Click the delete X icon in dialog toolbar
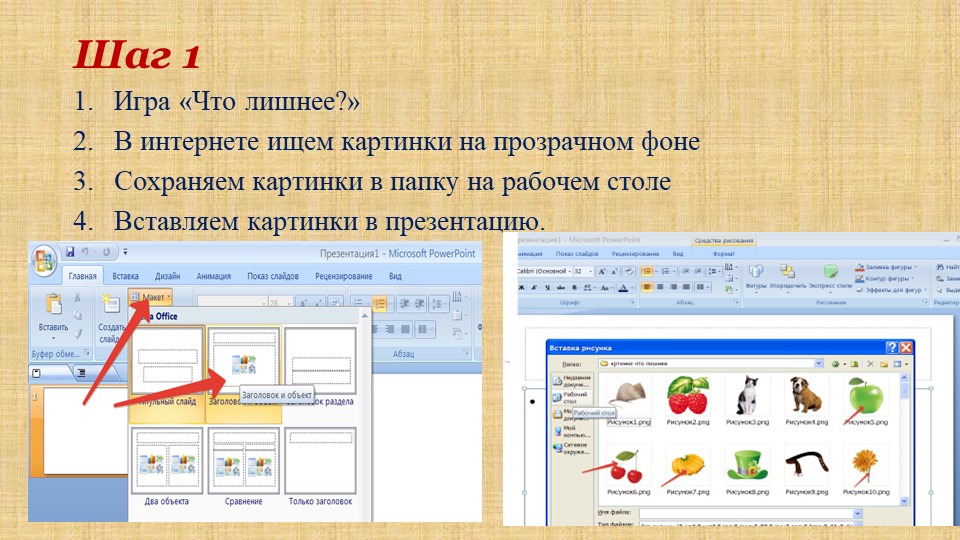Image resolution: width=960 pixels, height=540 pixels. pos(870,364)
